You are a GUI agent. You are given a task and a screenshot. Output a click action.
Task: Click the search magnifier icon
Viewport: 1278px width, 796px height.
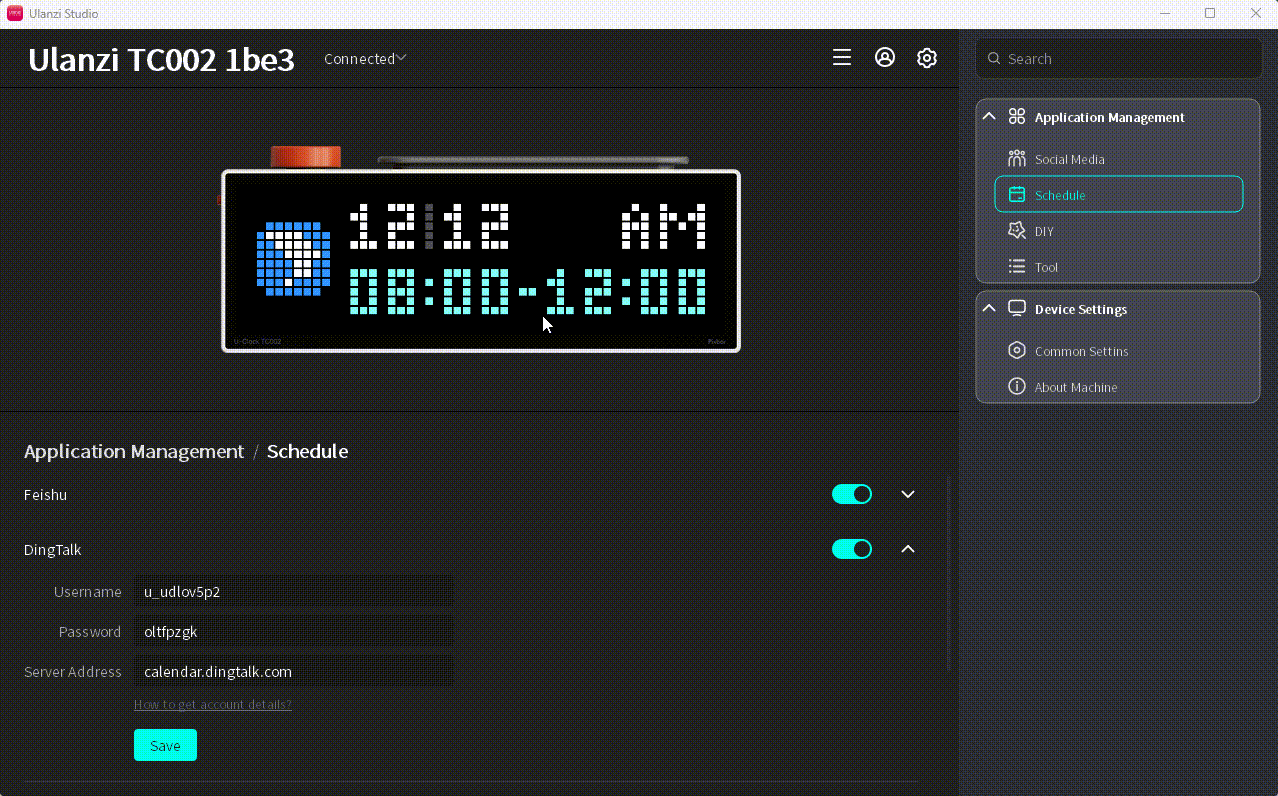(994, 59)
